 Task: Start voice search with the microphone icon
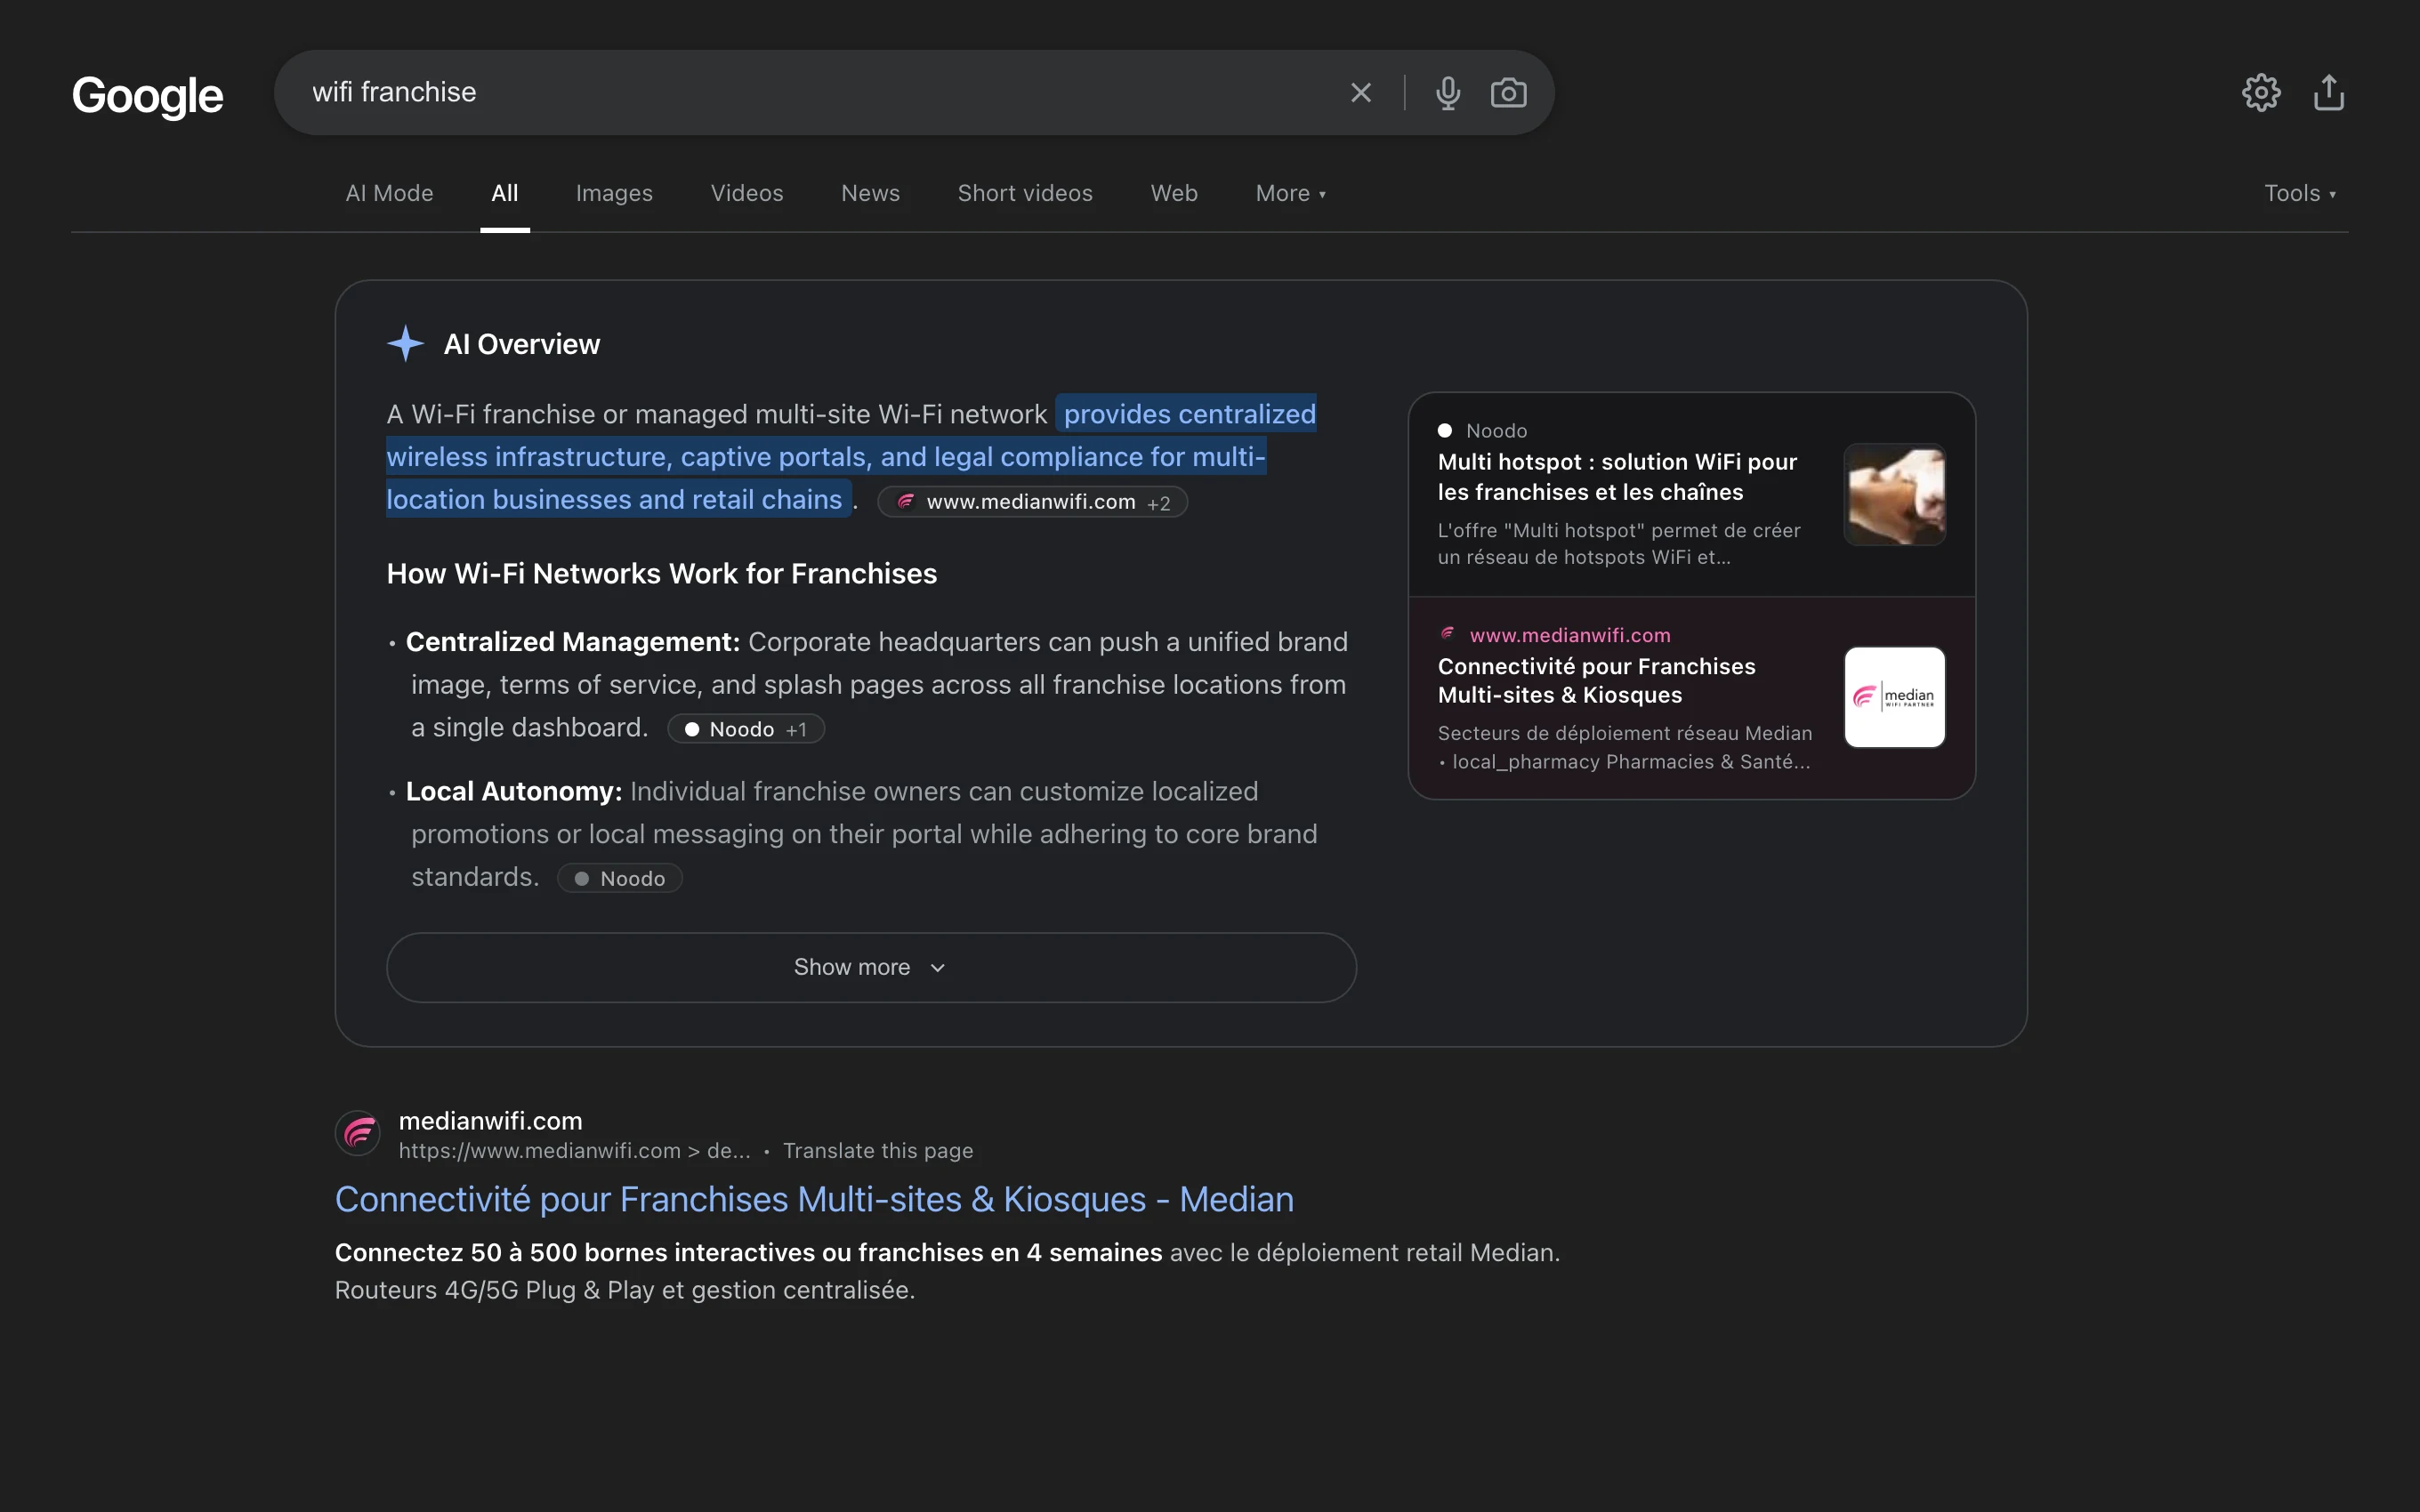pyautogui.click(x=1447, y=93)
